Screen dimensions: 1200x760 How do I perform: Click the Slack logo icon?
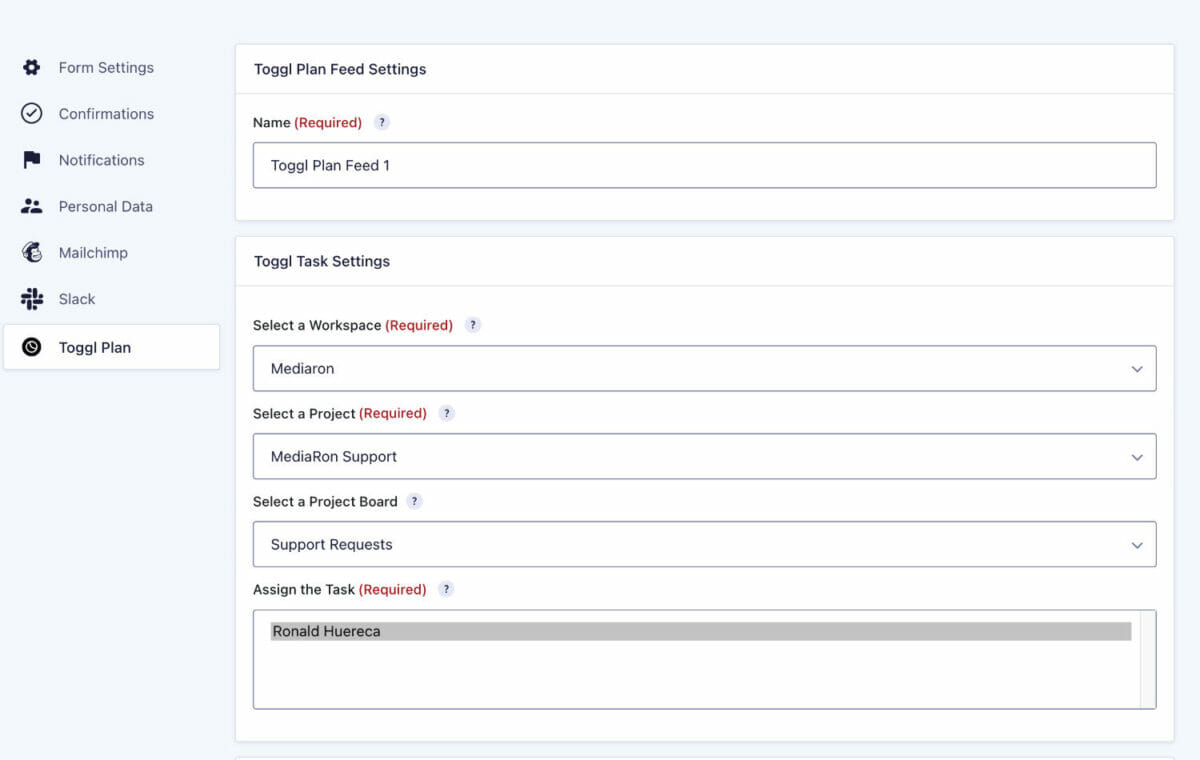pos(32,299)
